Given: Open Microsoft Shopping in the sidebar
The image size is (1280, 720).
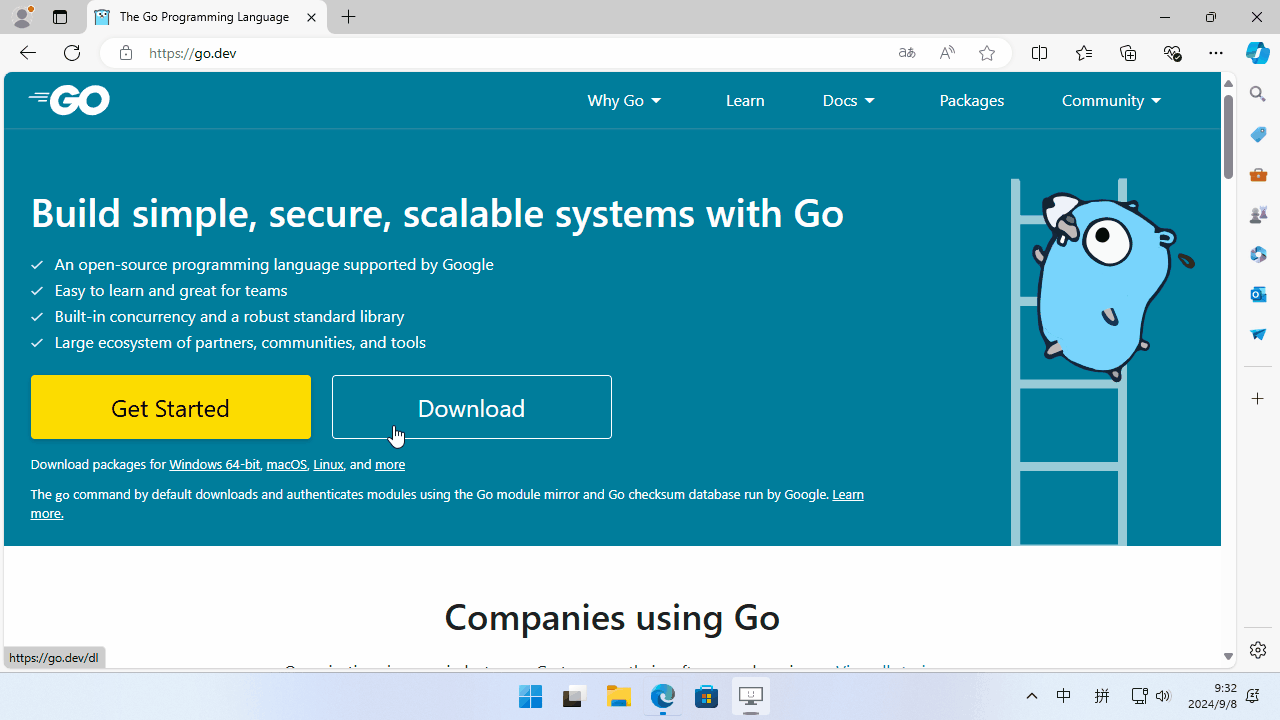Looking at the screenshot, I should [1257, 133].
